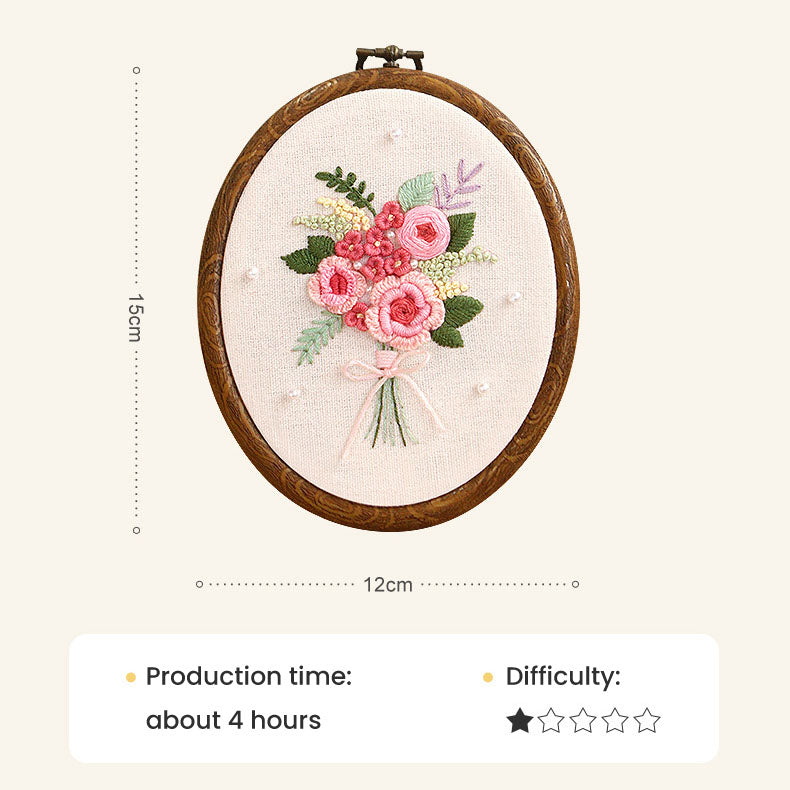Click the "Difficulty:" label
Image resolution: width=790 pixels, height=790 pixels.
click(563, 677)
